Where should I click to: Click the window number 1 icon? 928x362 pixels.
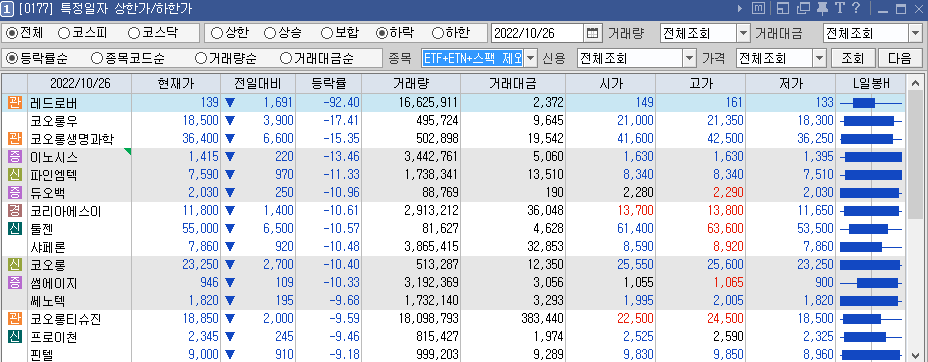point(8,9)
